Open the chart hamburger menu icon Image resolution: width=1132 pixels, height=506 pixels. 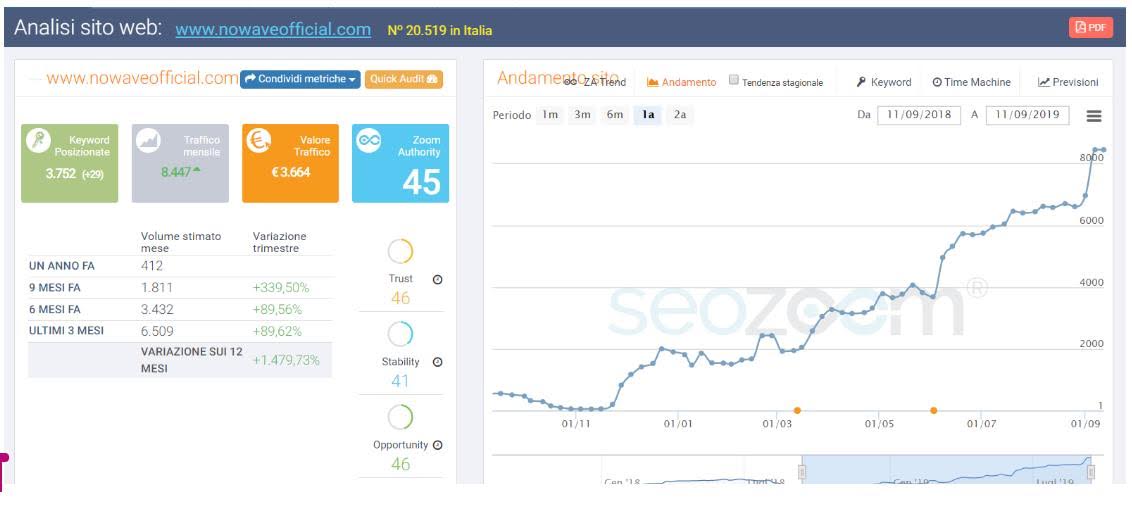pyautogui.click(x=1094, y=116)
